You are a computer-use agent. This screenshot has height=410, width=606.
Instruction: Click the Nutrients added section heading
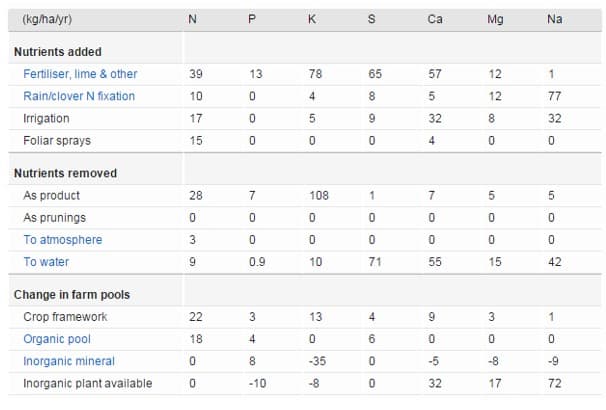(57, 51)
